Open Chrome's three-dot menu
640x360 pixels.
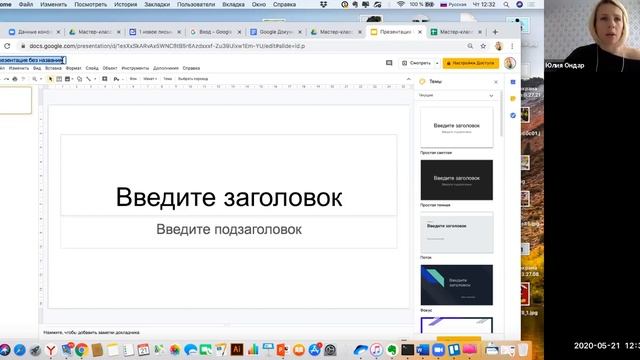tap(512, 46)
